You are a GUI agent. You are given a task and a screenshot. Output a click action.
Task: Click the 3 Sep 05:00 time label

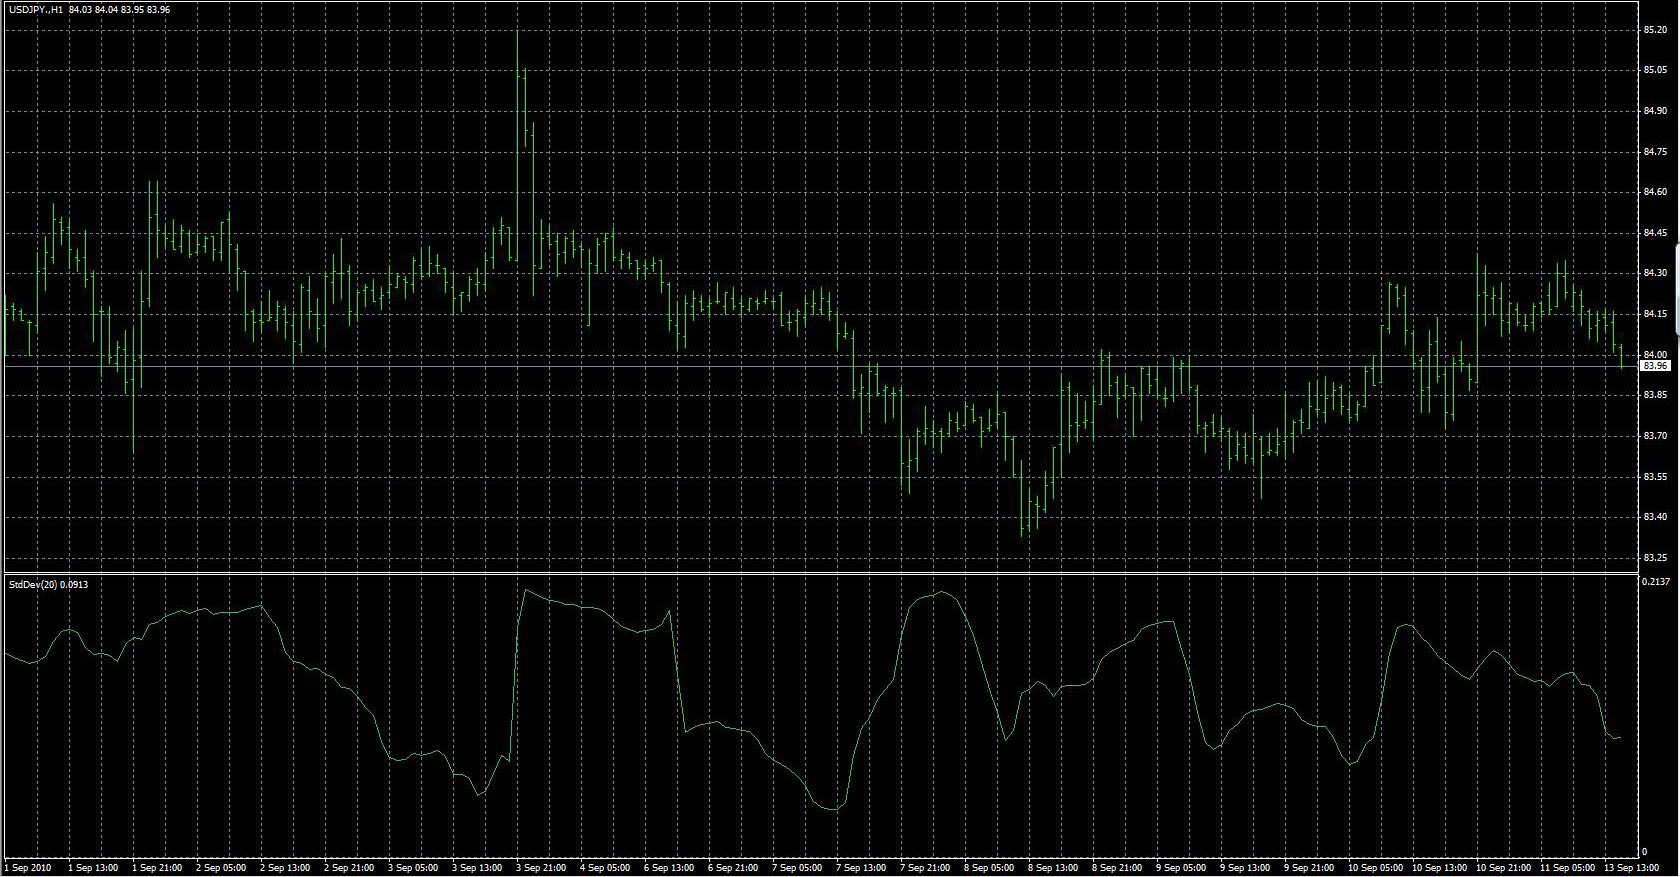point(413,868)
